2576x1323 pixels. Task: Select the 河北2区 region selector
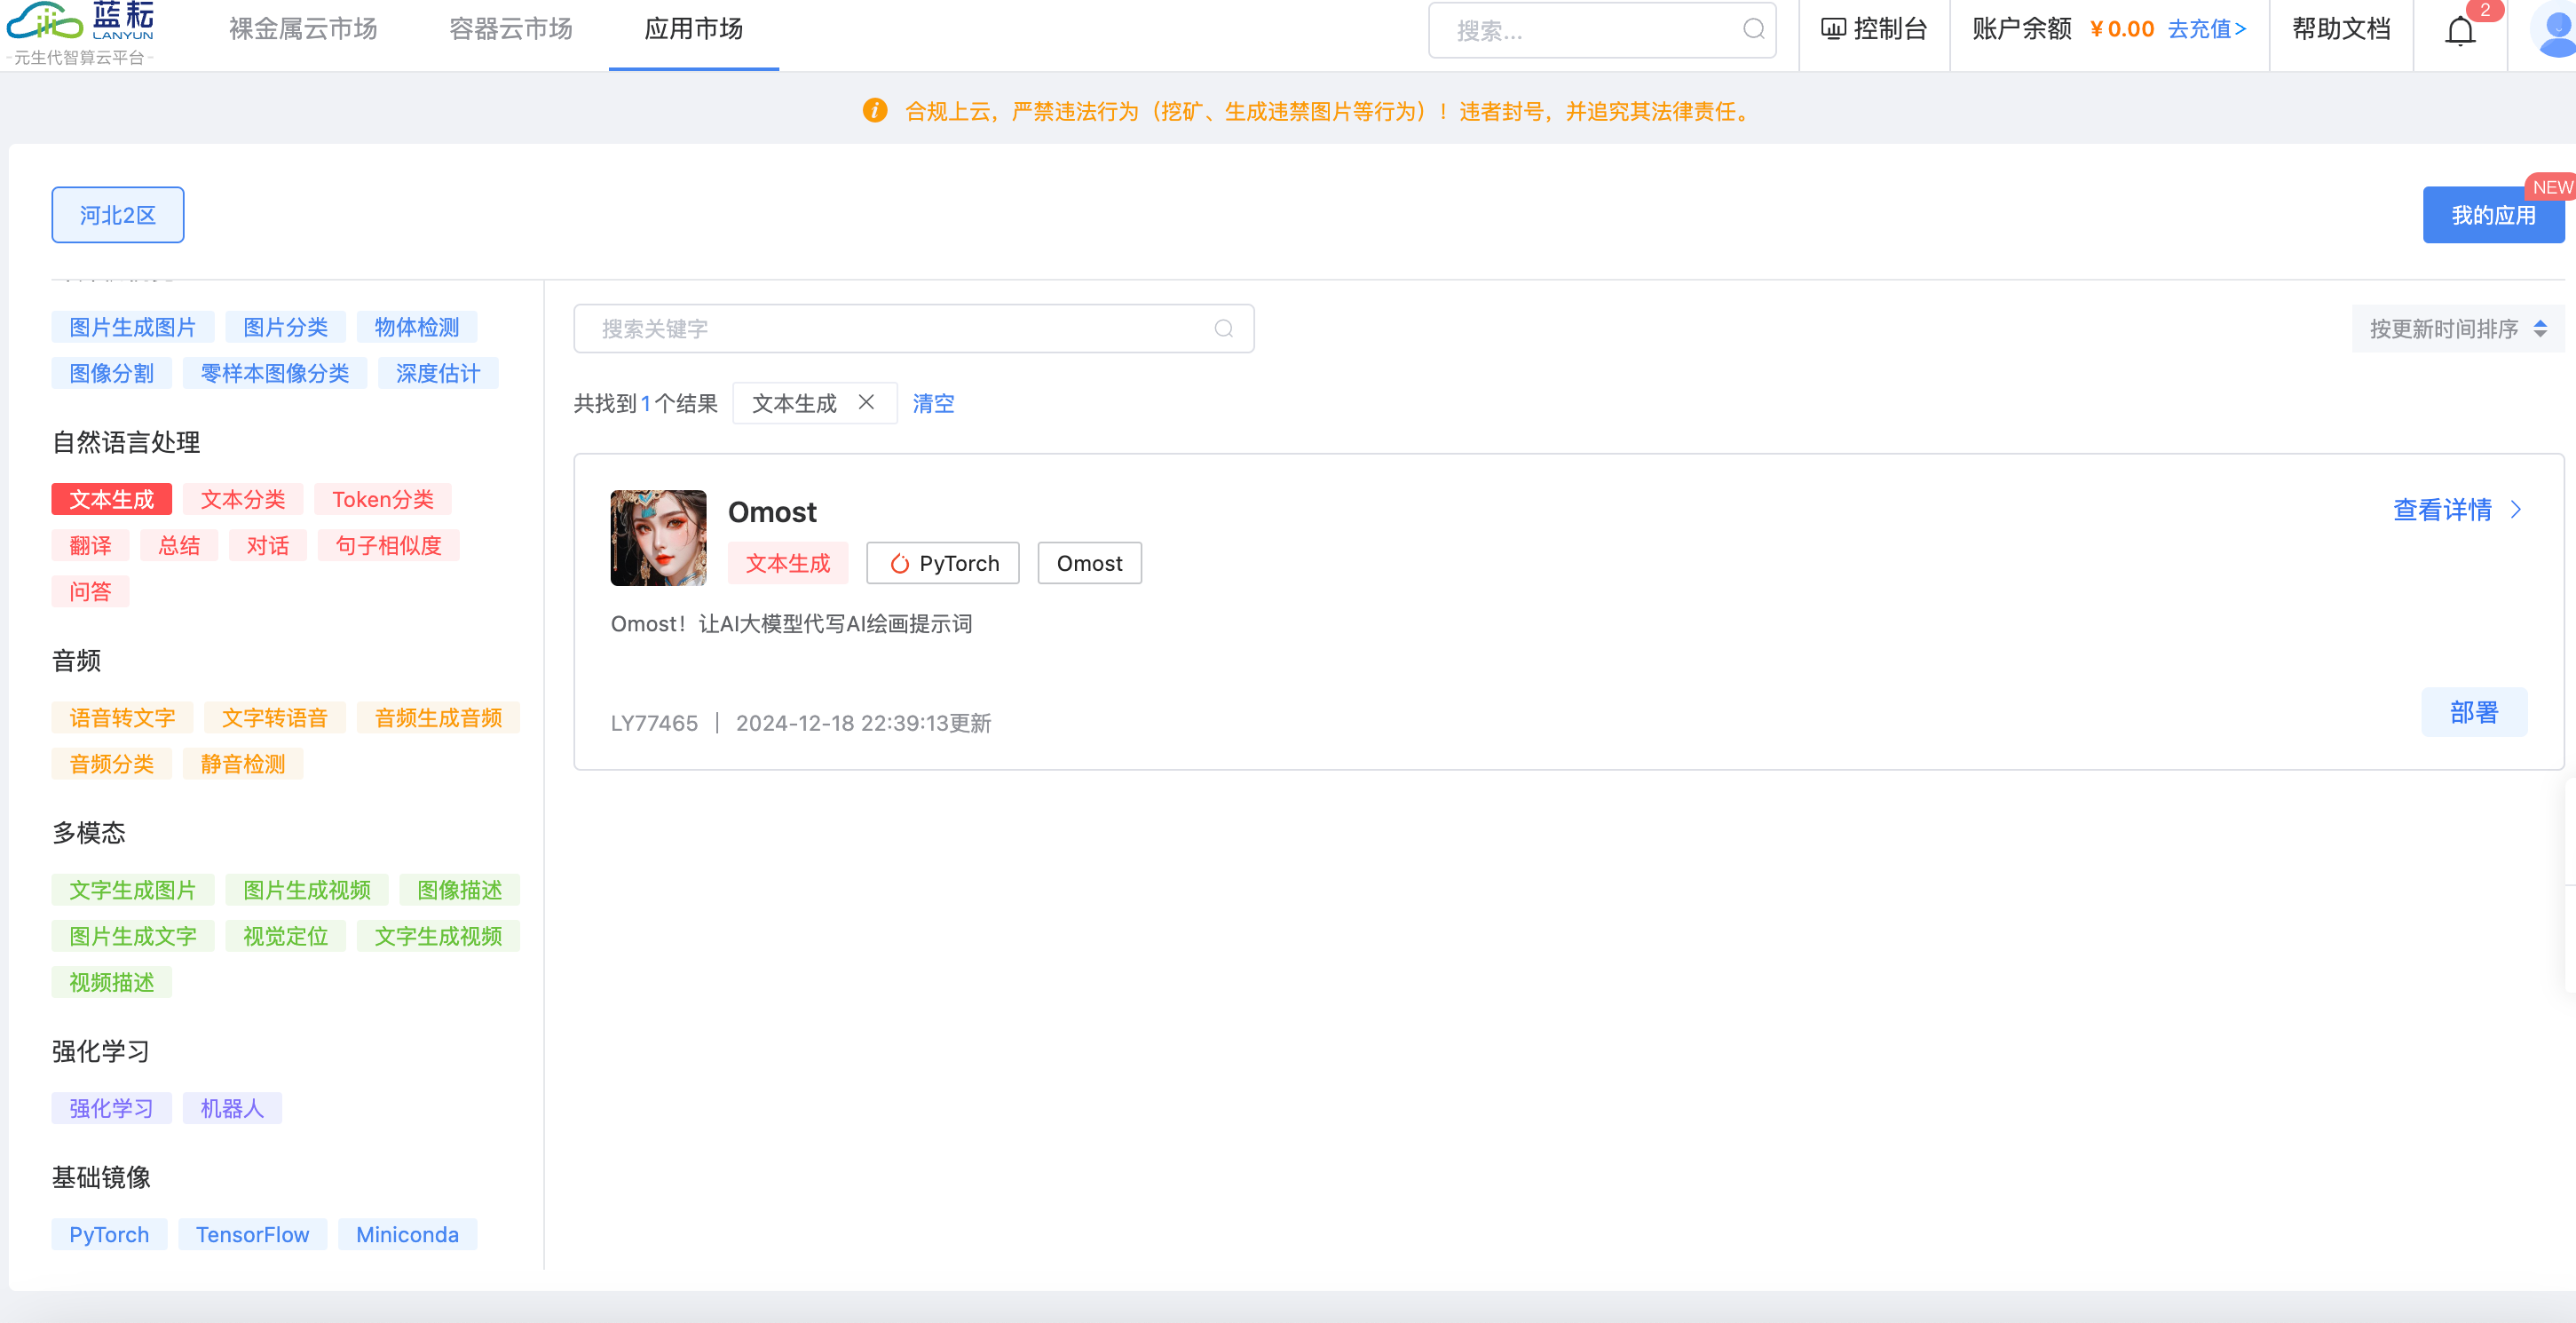pos(118,215)
